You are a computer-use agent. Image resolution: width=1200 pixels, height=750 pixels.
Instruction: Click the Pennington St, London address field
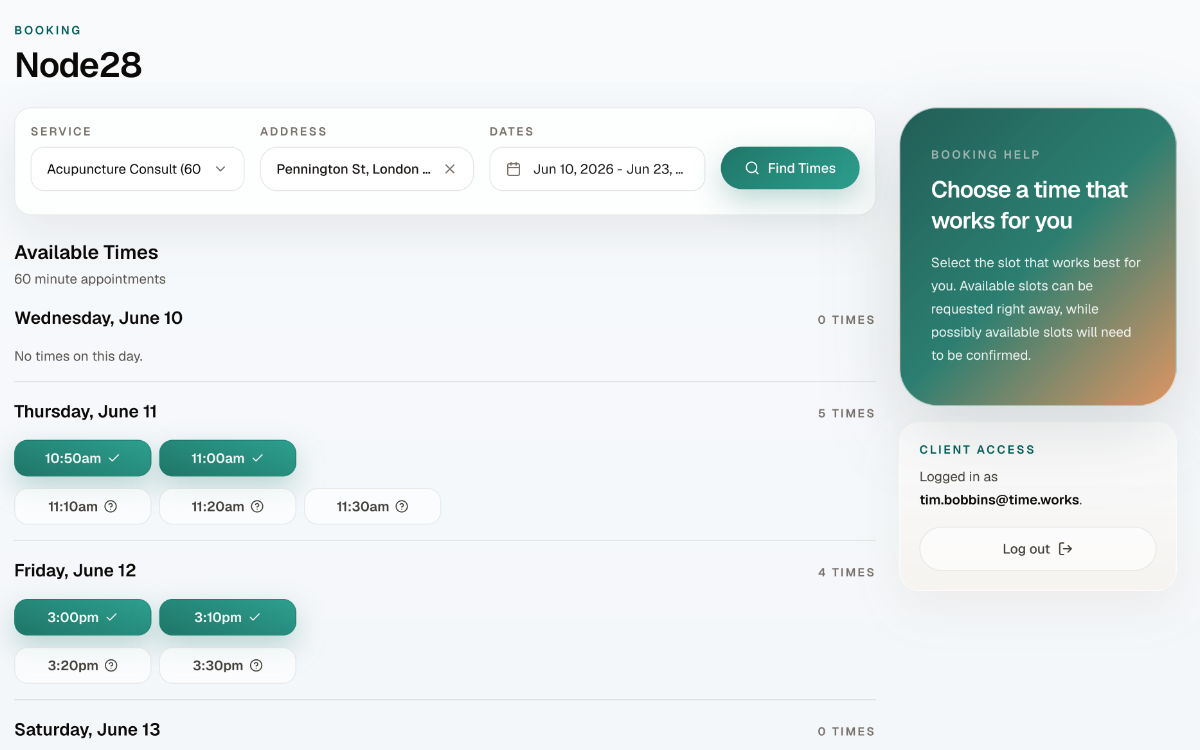click(x=367, y=169)
